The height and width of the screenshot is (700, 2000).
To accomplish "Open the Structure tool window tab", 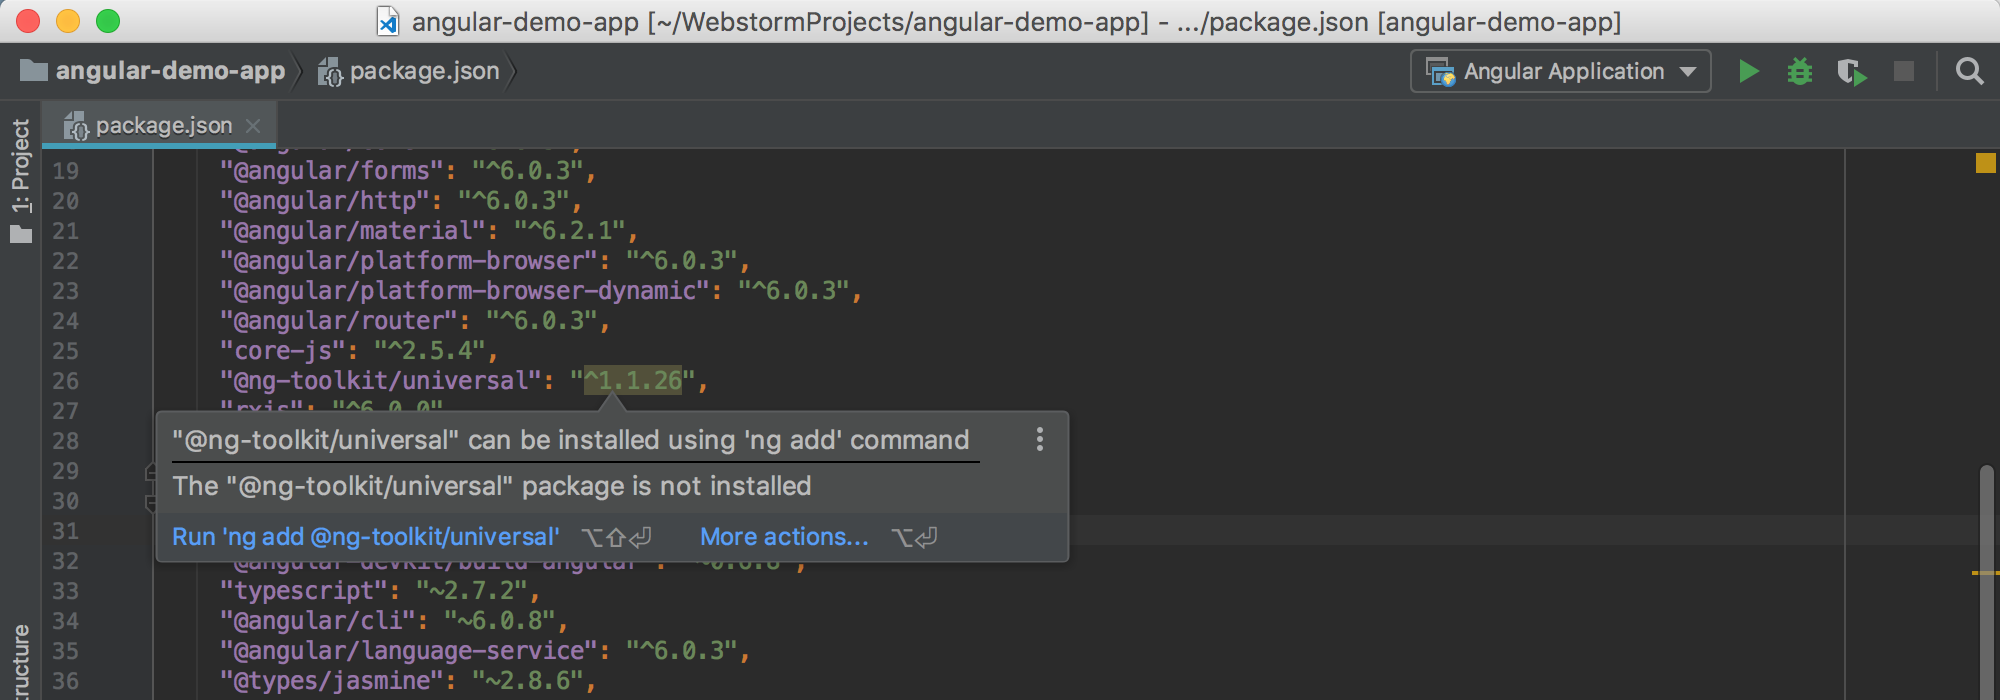I will [x=21, y=662].
